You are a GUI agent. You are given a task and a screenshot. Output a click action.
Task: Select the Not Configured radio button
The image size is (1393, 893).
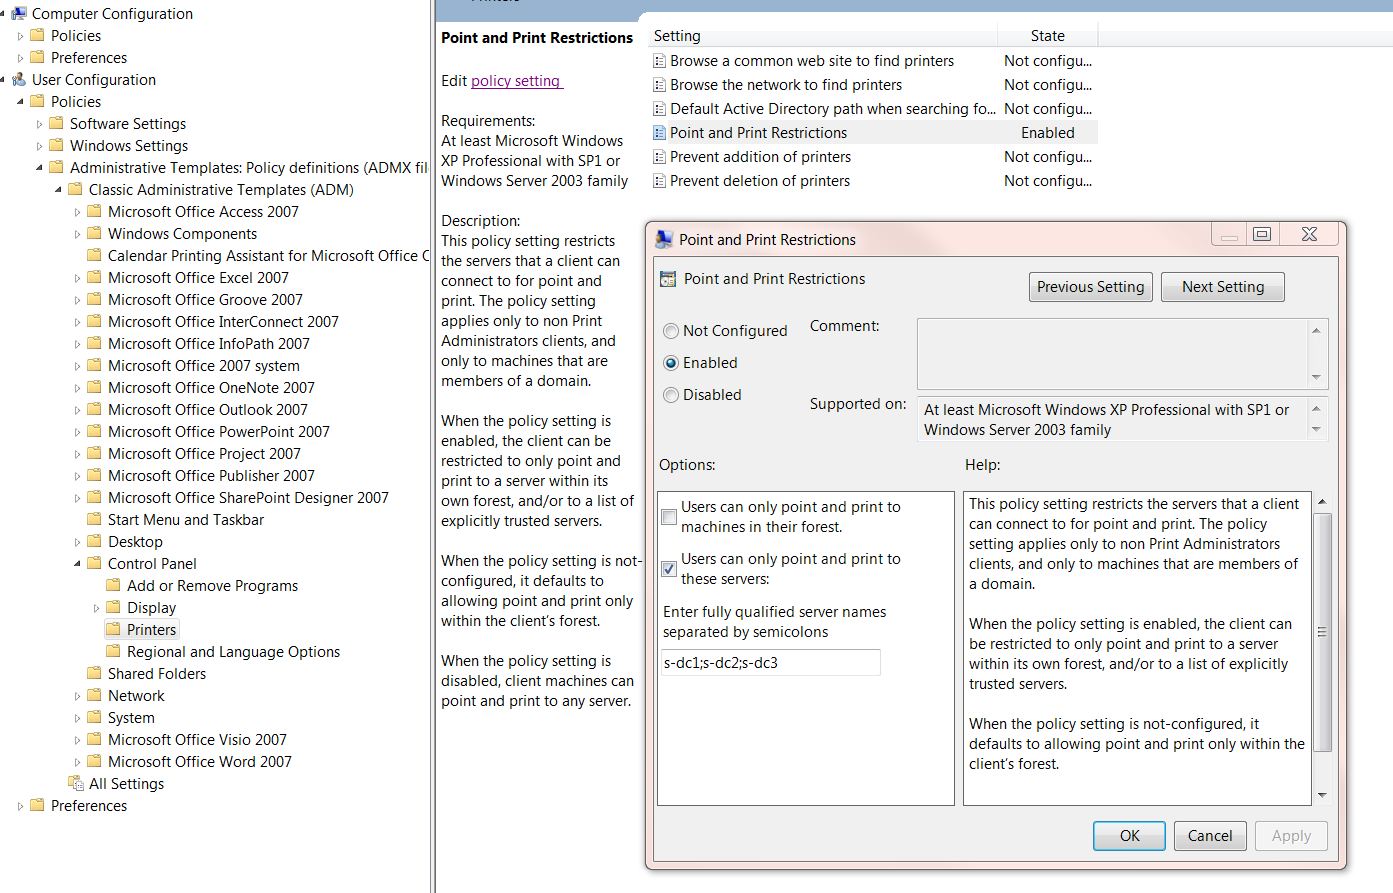click(x=671, y=331)
